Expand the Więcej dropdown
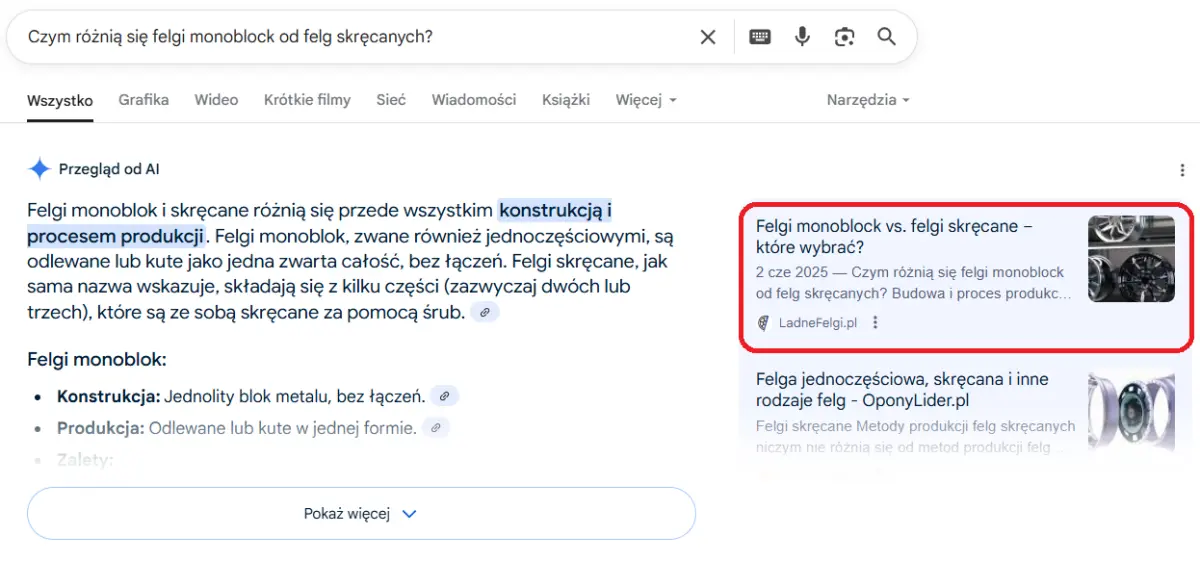1200x561 pixels. click(x=646, y=100)
